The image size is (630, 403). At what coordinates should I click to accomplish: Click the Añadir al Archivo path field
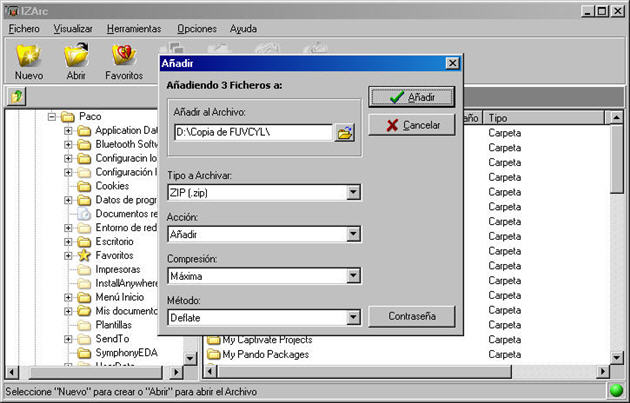(252, 132)
